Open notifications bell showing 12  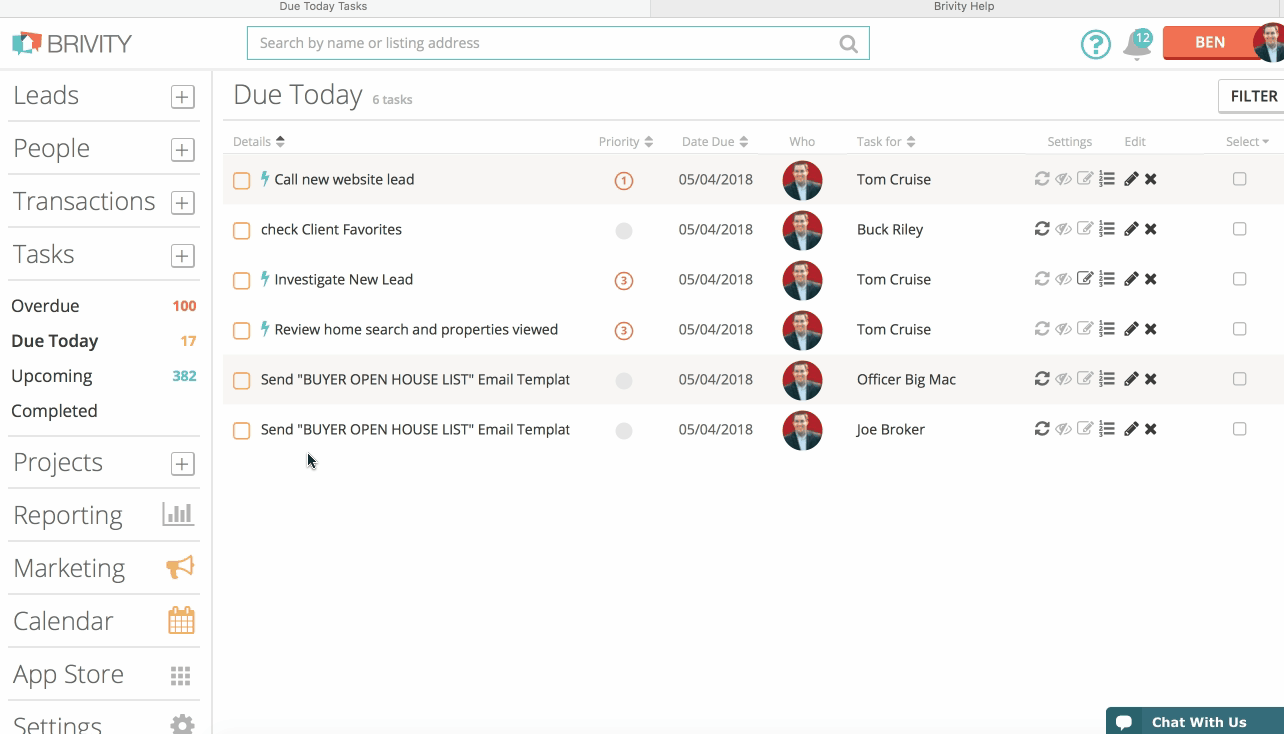coord(1137,44)
